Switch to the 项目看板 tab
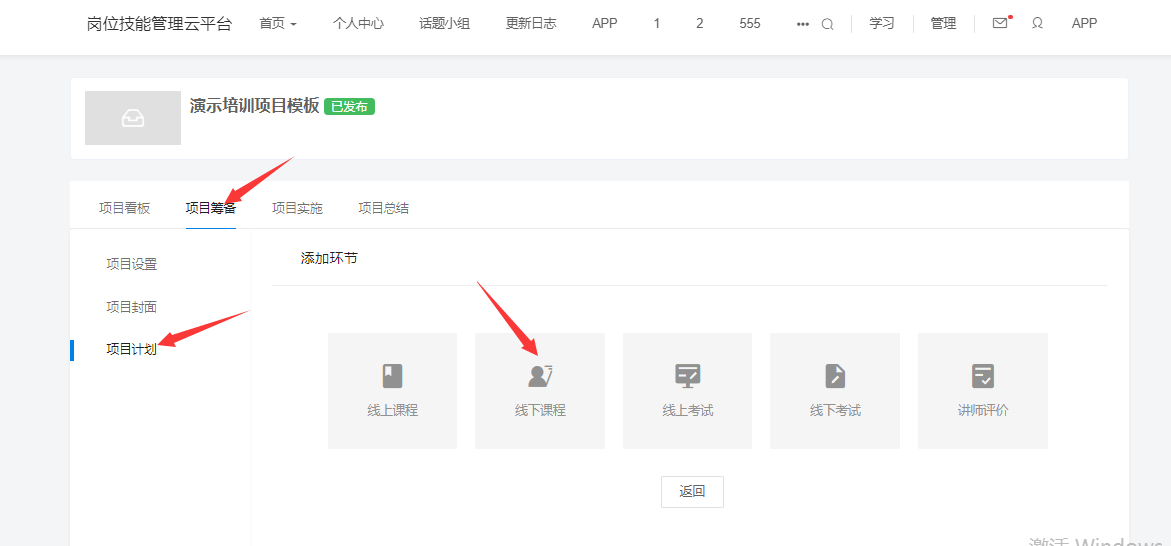This screenshot has height=546, width=1171. coord(125,208)
